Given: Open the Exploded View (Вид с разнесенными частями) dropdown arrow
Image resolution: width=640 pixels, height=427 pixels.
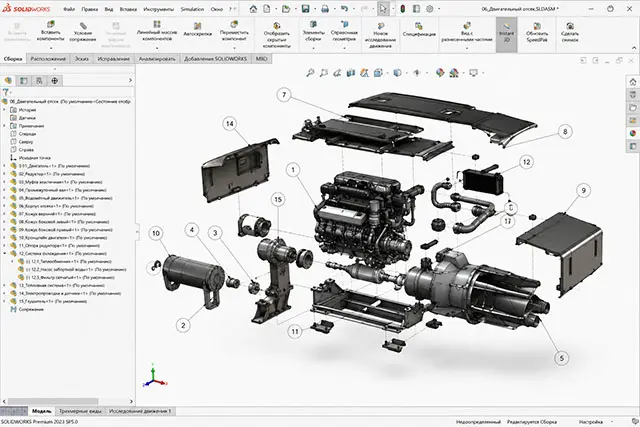Looking at the screenshot, I should click(x=467, y=48).
